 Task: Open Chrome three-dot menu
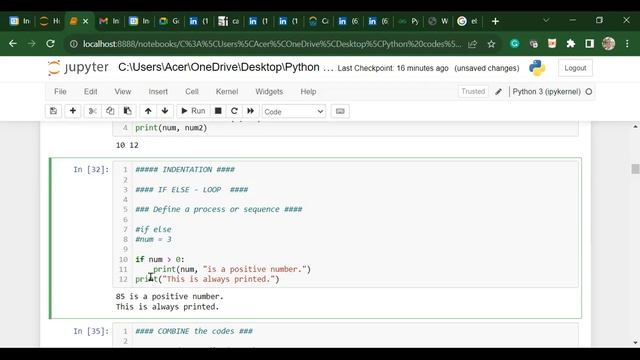pos(627,44)
